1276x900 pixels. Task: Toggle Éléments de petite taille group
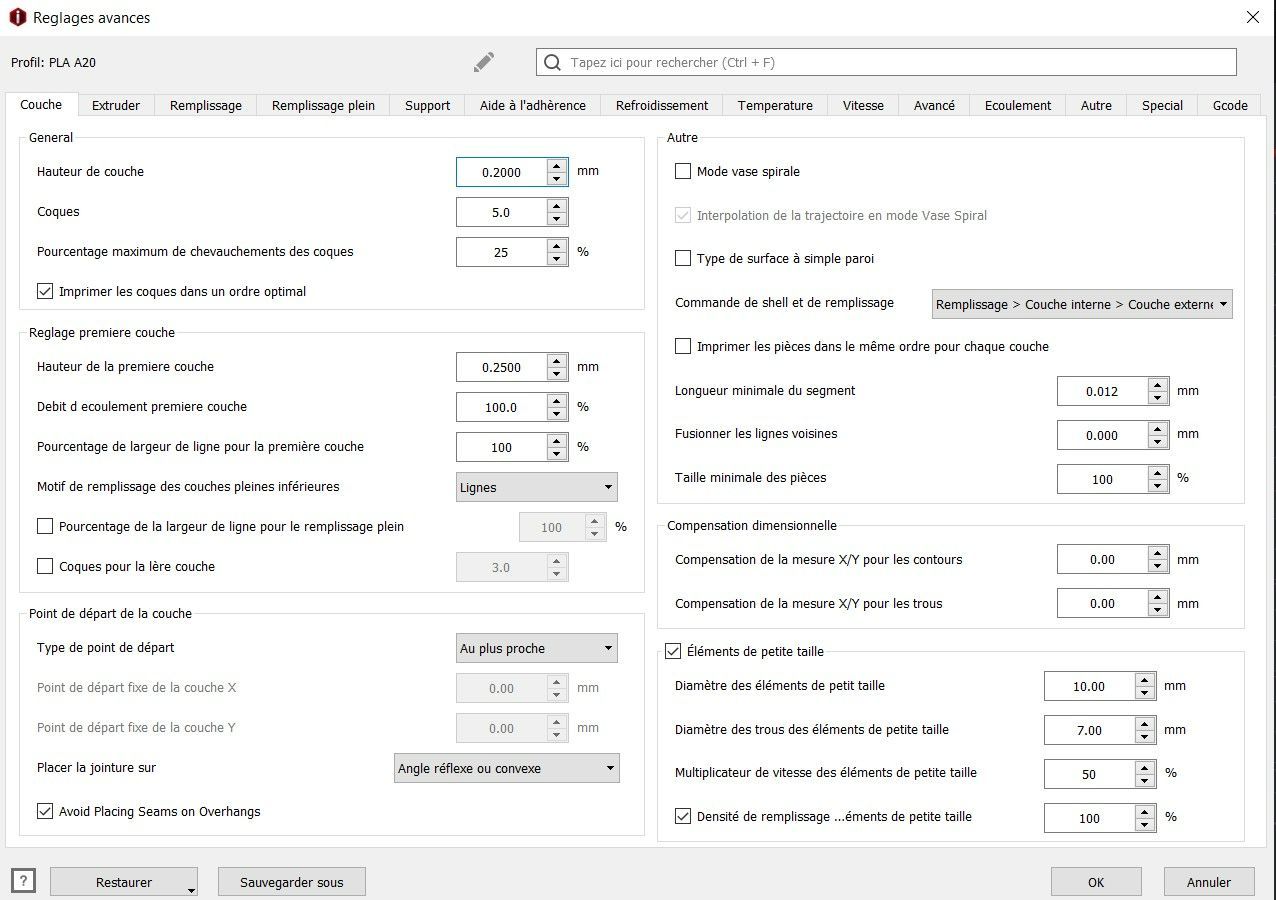coord(673,651)
